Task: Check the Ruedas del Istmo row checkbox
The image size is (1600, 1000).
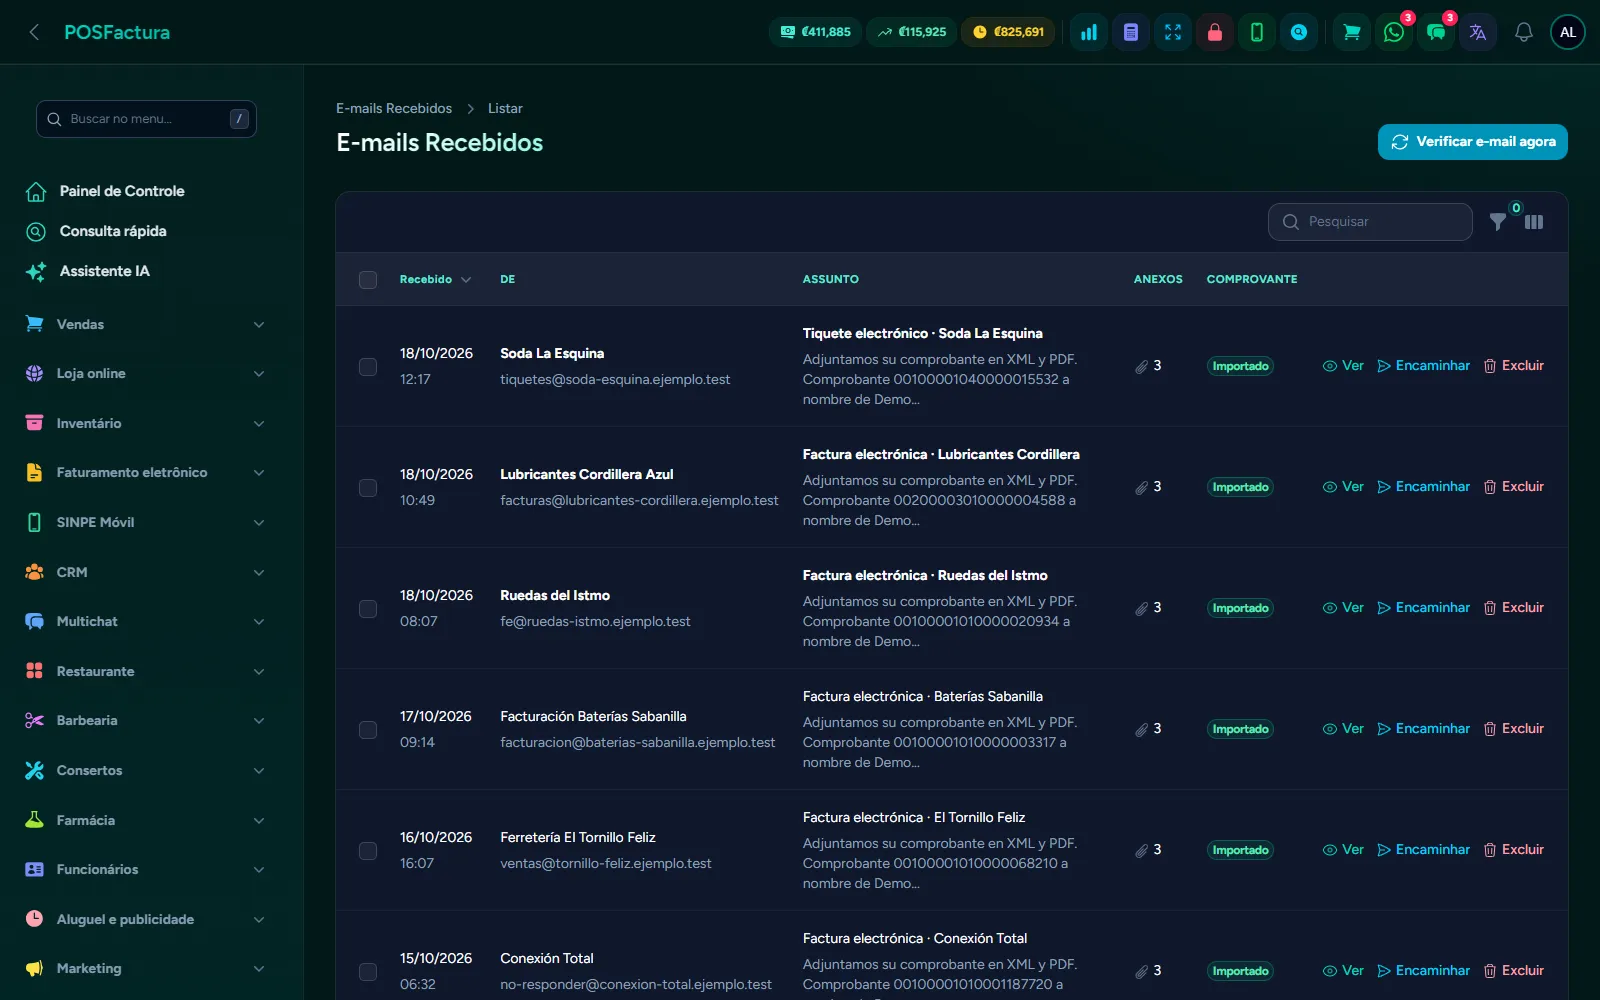Action: point(368,609)
